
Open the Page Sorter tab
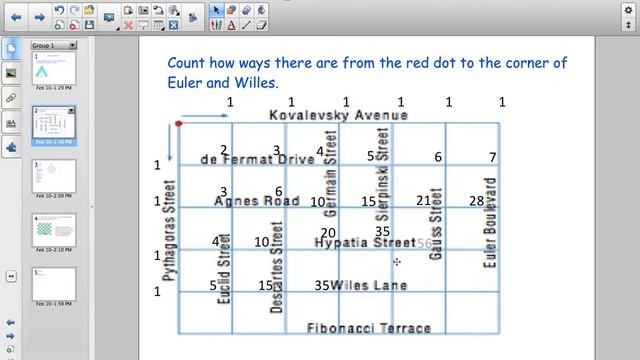click(x=11, y=49)
